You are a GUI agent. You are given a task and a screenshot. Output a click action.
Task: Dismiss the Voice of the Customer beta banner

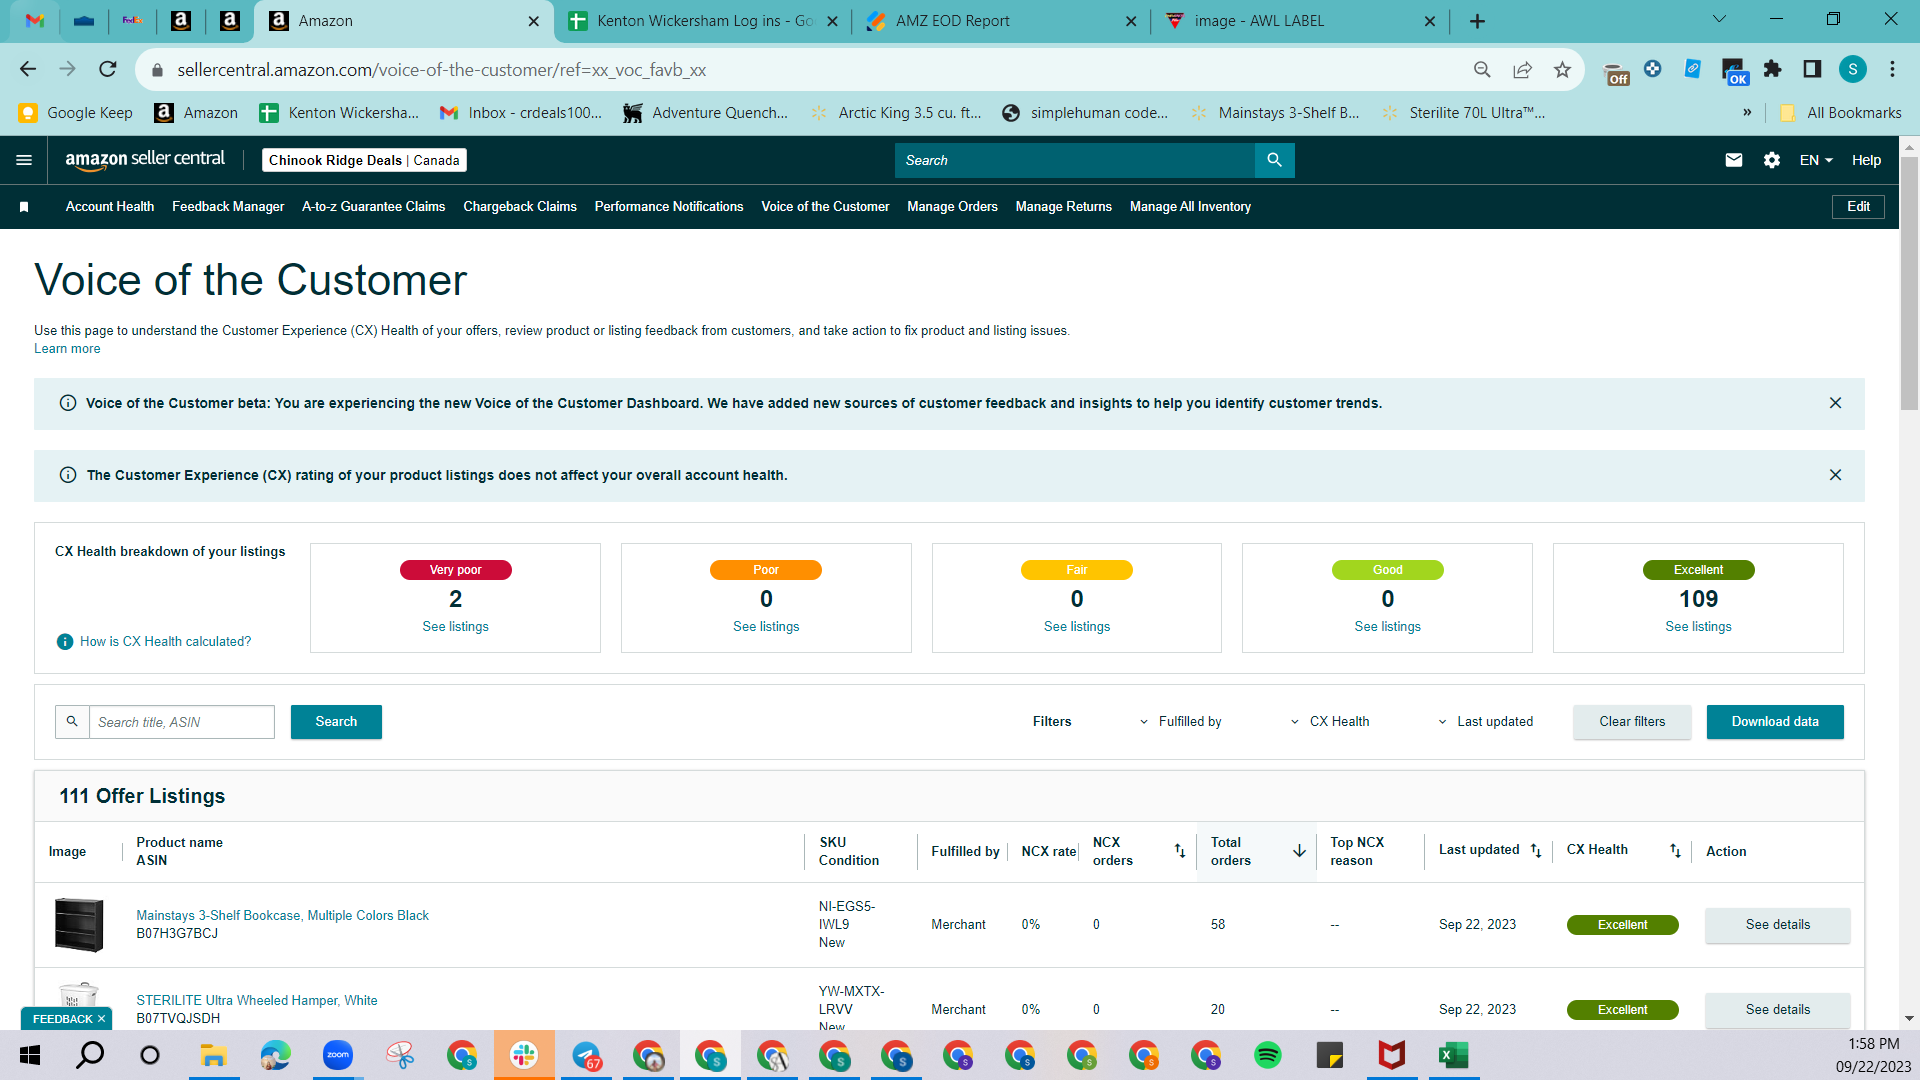(1835, 403)
